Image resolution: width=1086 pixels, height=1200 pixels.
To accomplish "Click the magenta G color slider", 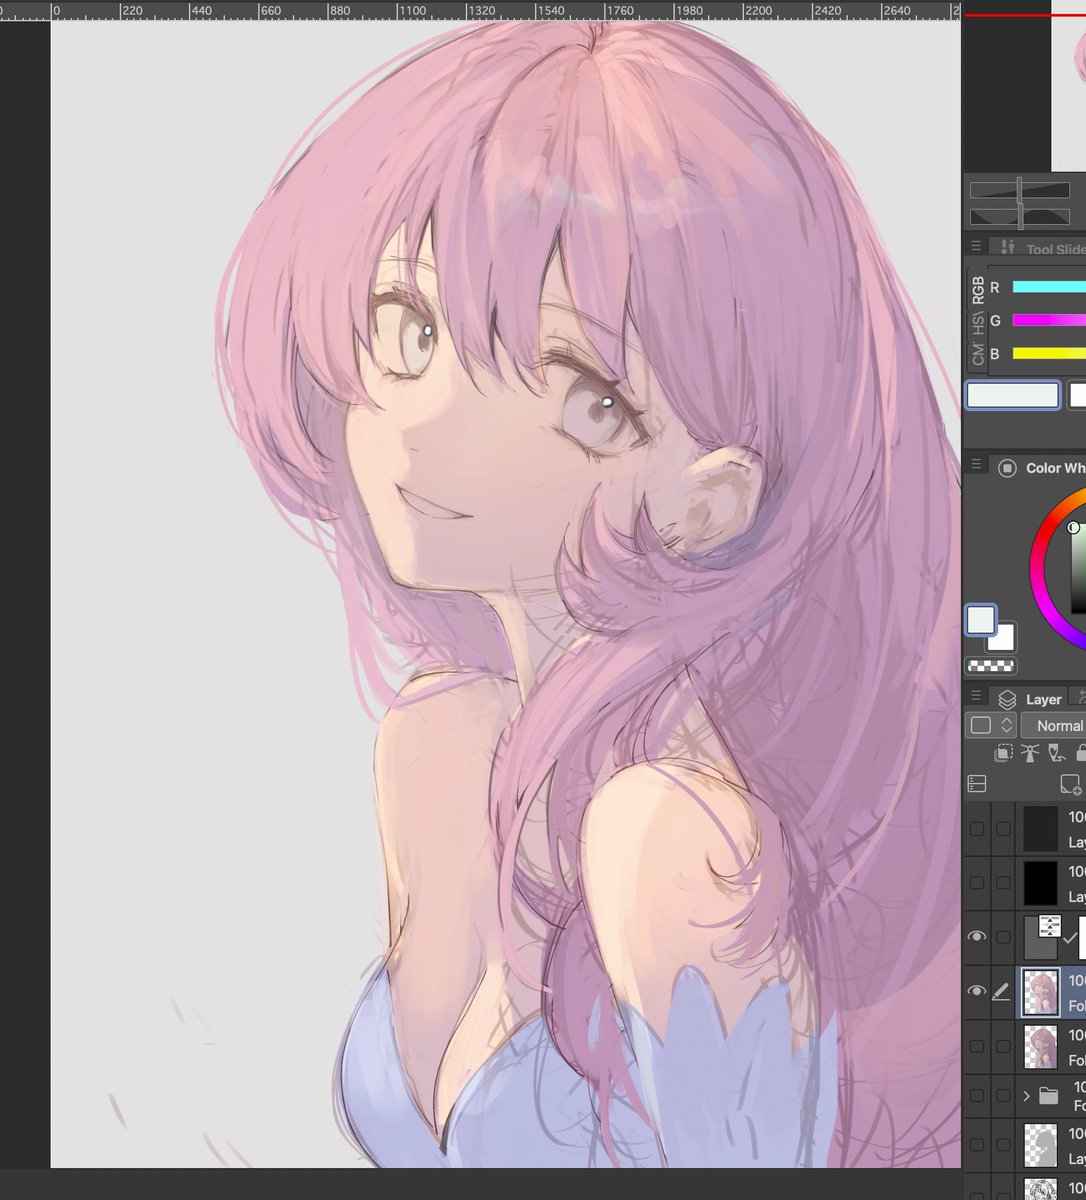I will [1049, 320].
